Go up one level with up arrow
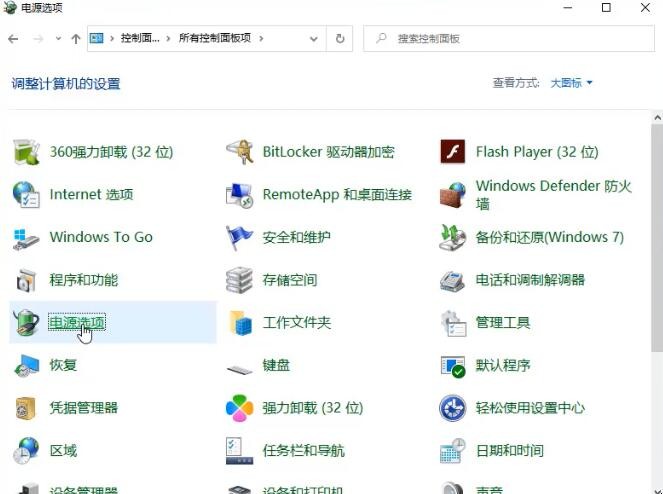 [x=76, y=39]
